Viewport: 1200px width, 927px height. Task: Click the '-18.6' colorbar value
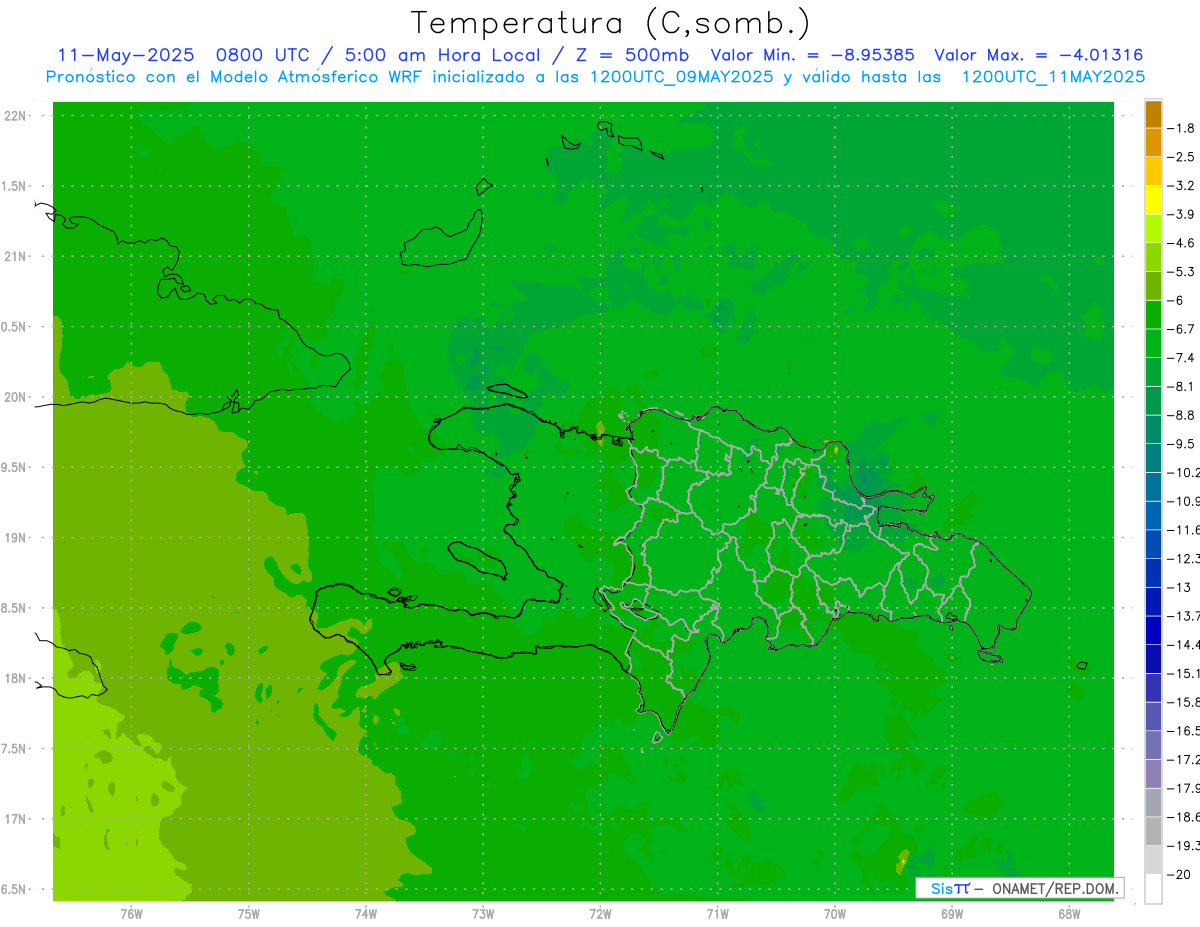click(1183, 817)
